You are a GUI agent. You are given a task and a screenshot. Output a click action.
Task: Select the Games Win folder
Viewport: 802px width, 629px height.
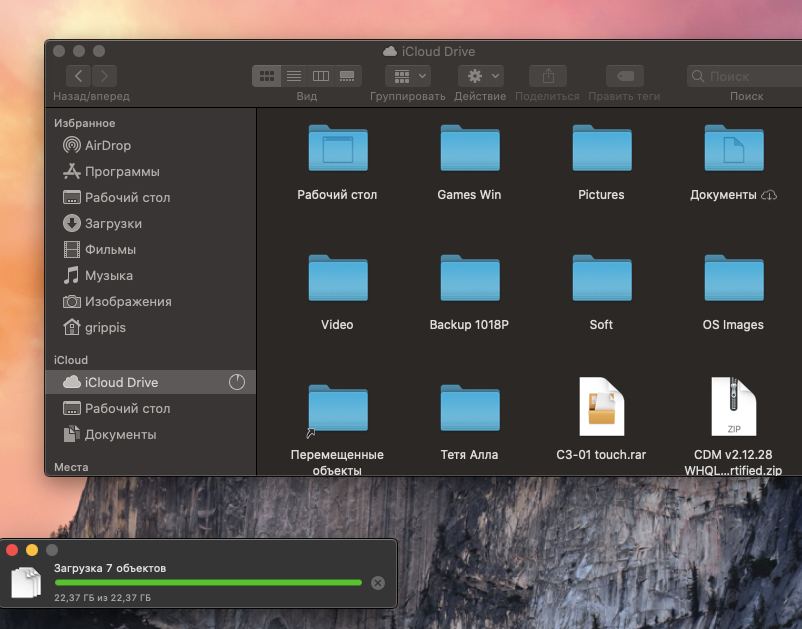[470, 148]
